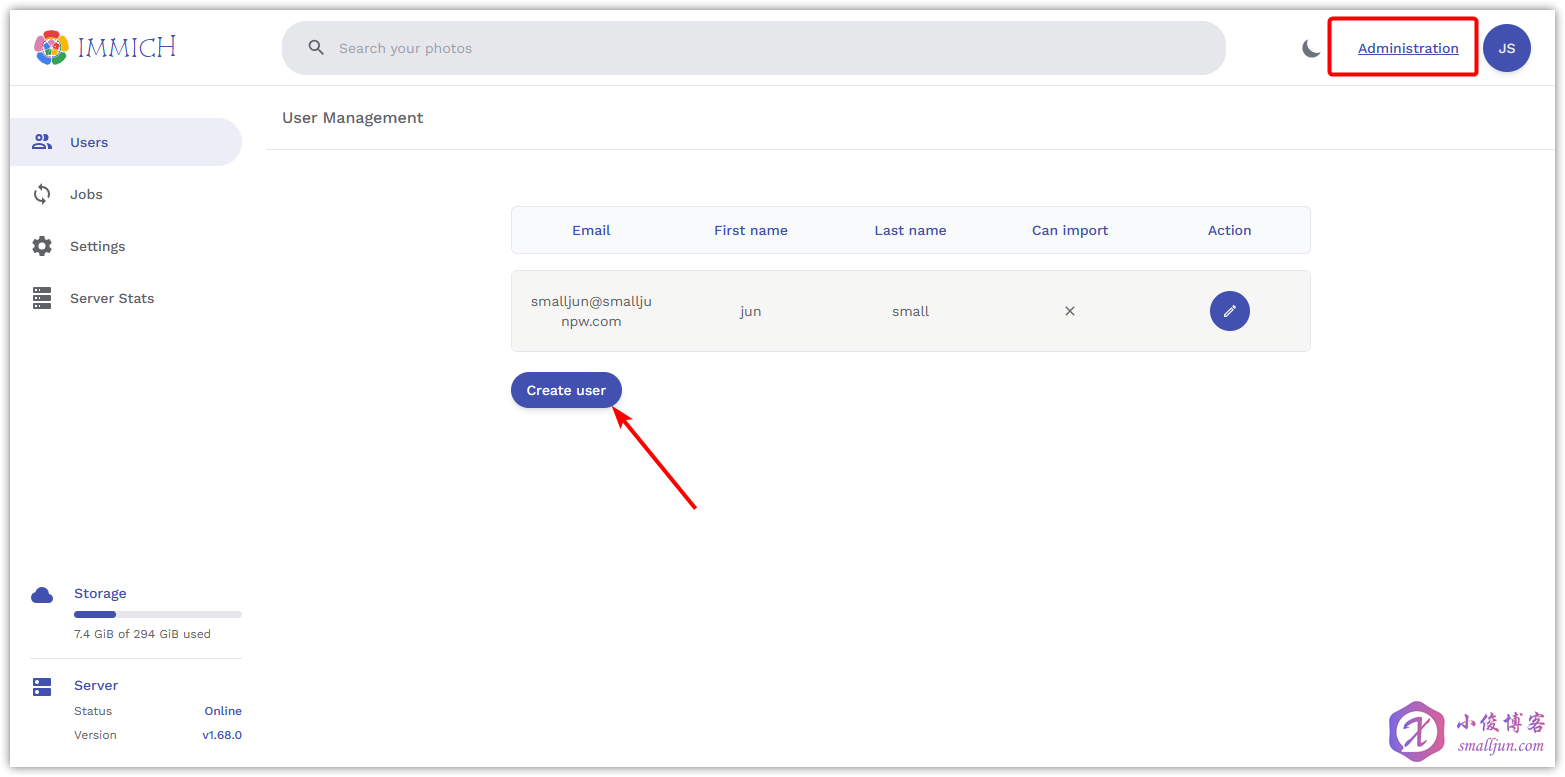Click the First name column header
Viewport: 1565px width, 777px height.
pos(751,230)
